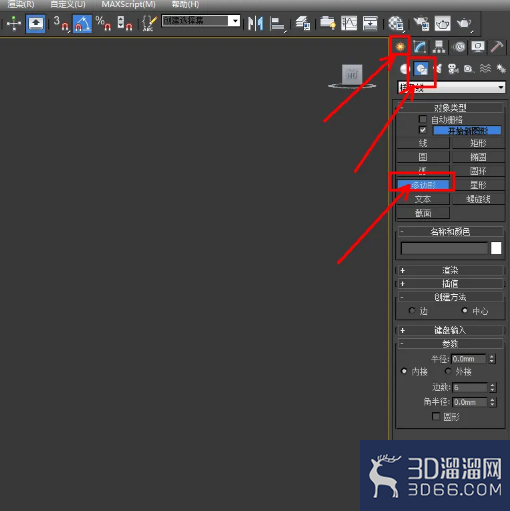Click the 边数 spinner arrows
This screenshot has height=511, width=510.
[x=492, y=388]
